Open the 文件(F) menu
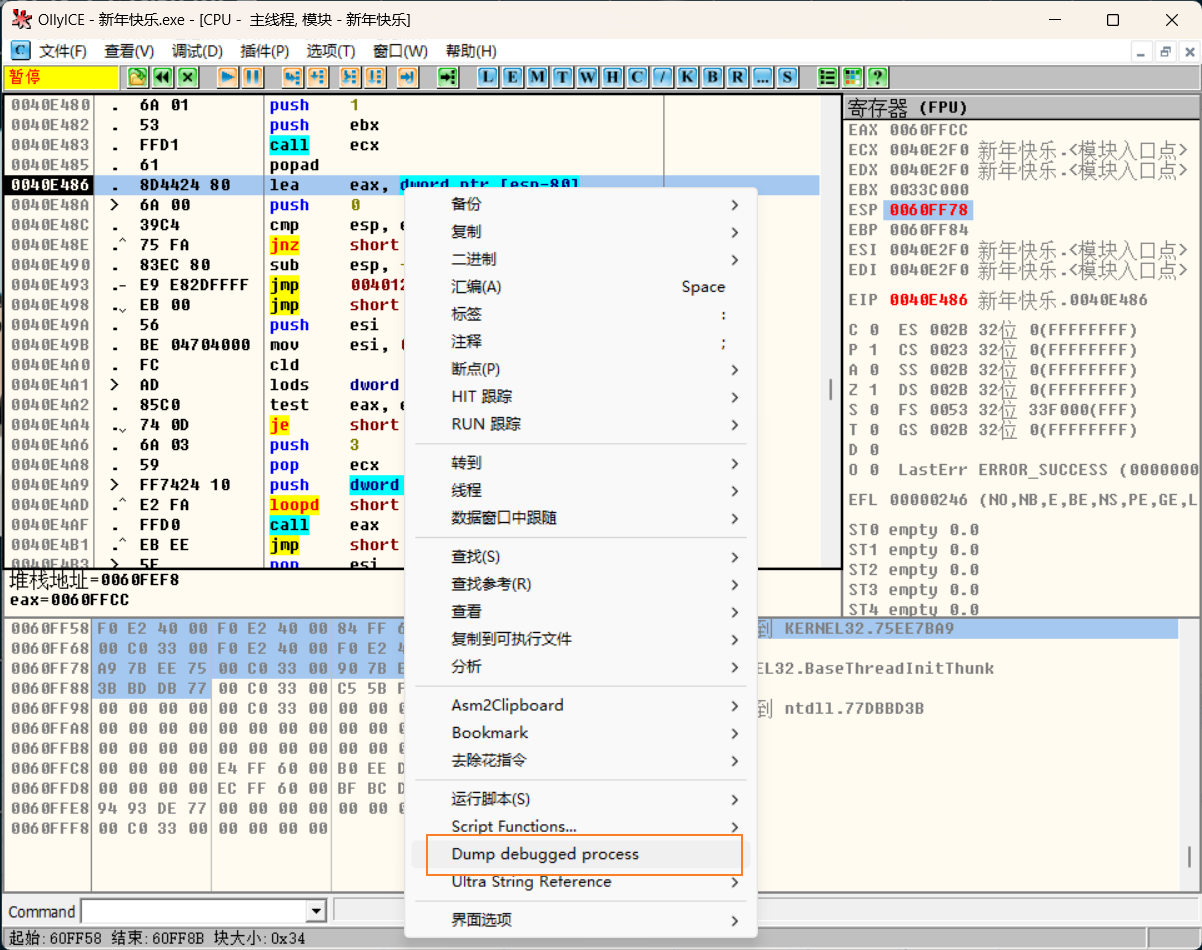Viewport: 1202px width, 950px height. (63, 51)
